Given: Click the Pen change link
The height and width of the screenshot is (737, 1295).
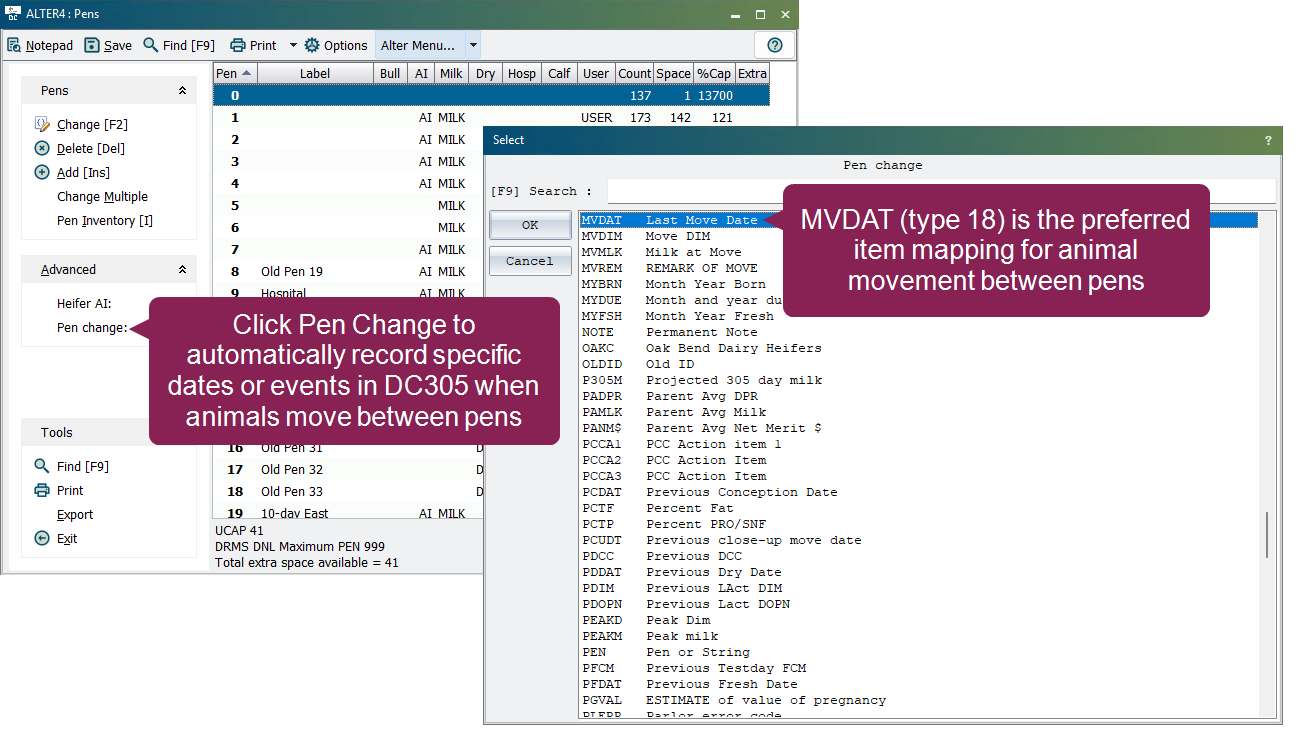Looking at the screenshot, I should point(92,328).
